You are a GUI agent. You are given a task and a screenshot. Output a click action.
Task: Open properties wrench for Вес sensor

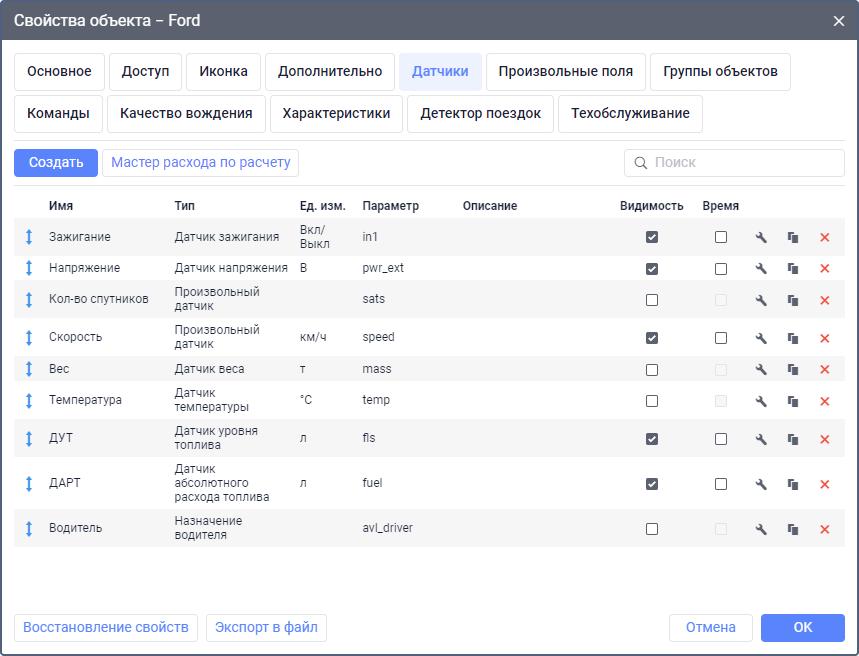pos(761,370)
